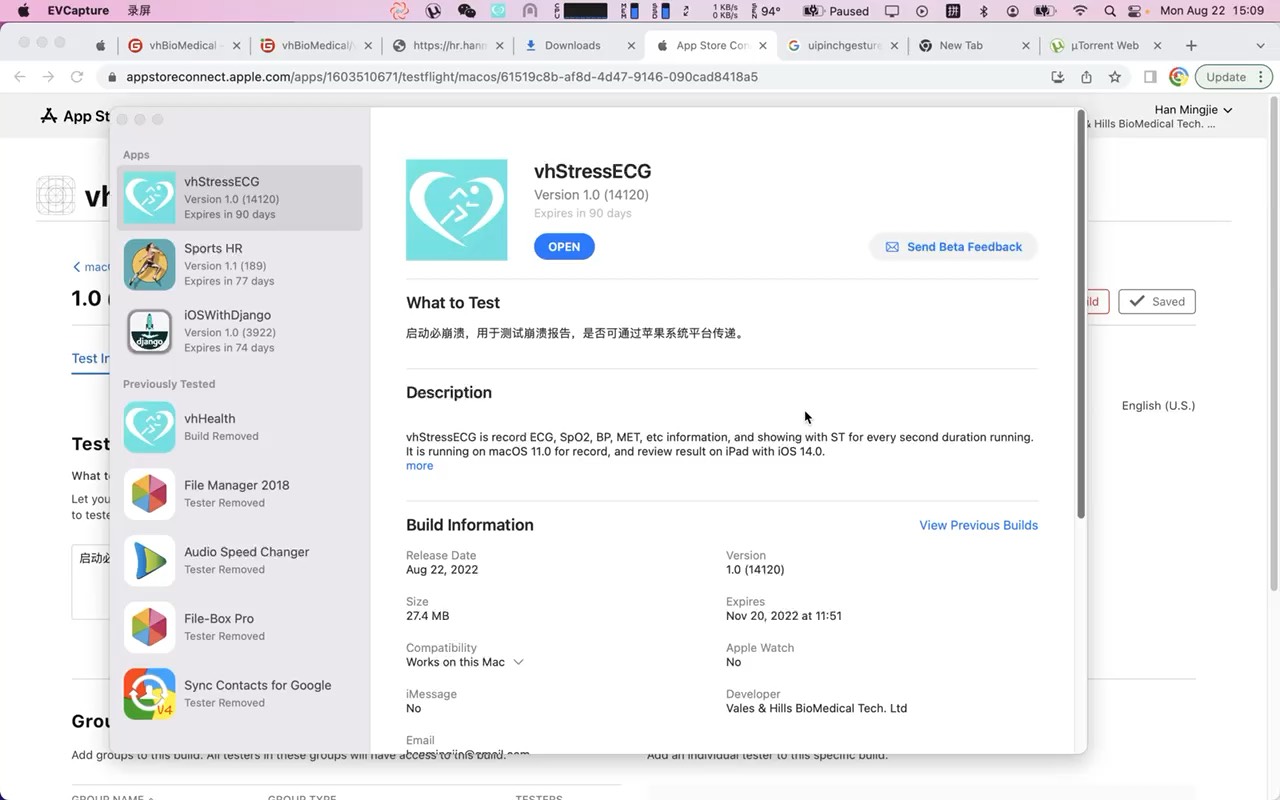Click the share icon in address bar
The width and height of the screenshot is (1280, 800).
1086,77
